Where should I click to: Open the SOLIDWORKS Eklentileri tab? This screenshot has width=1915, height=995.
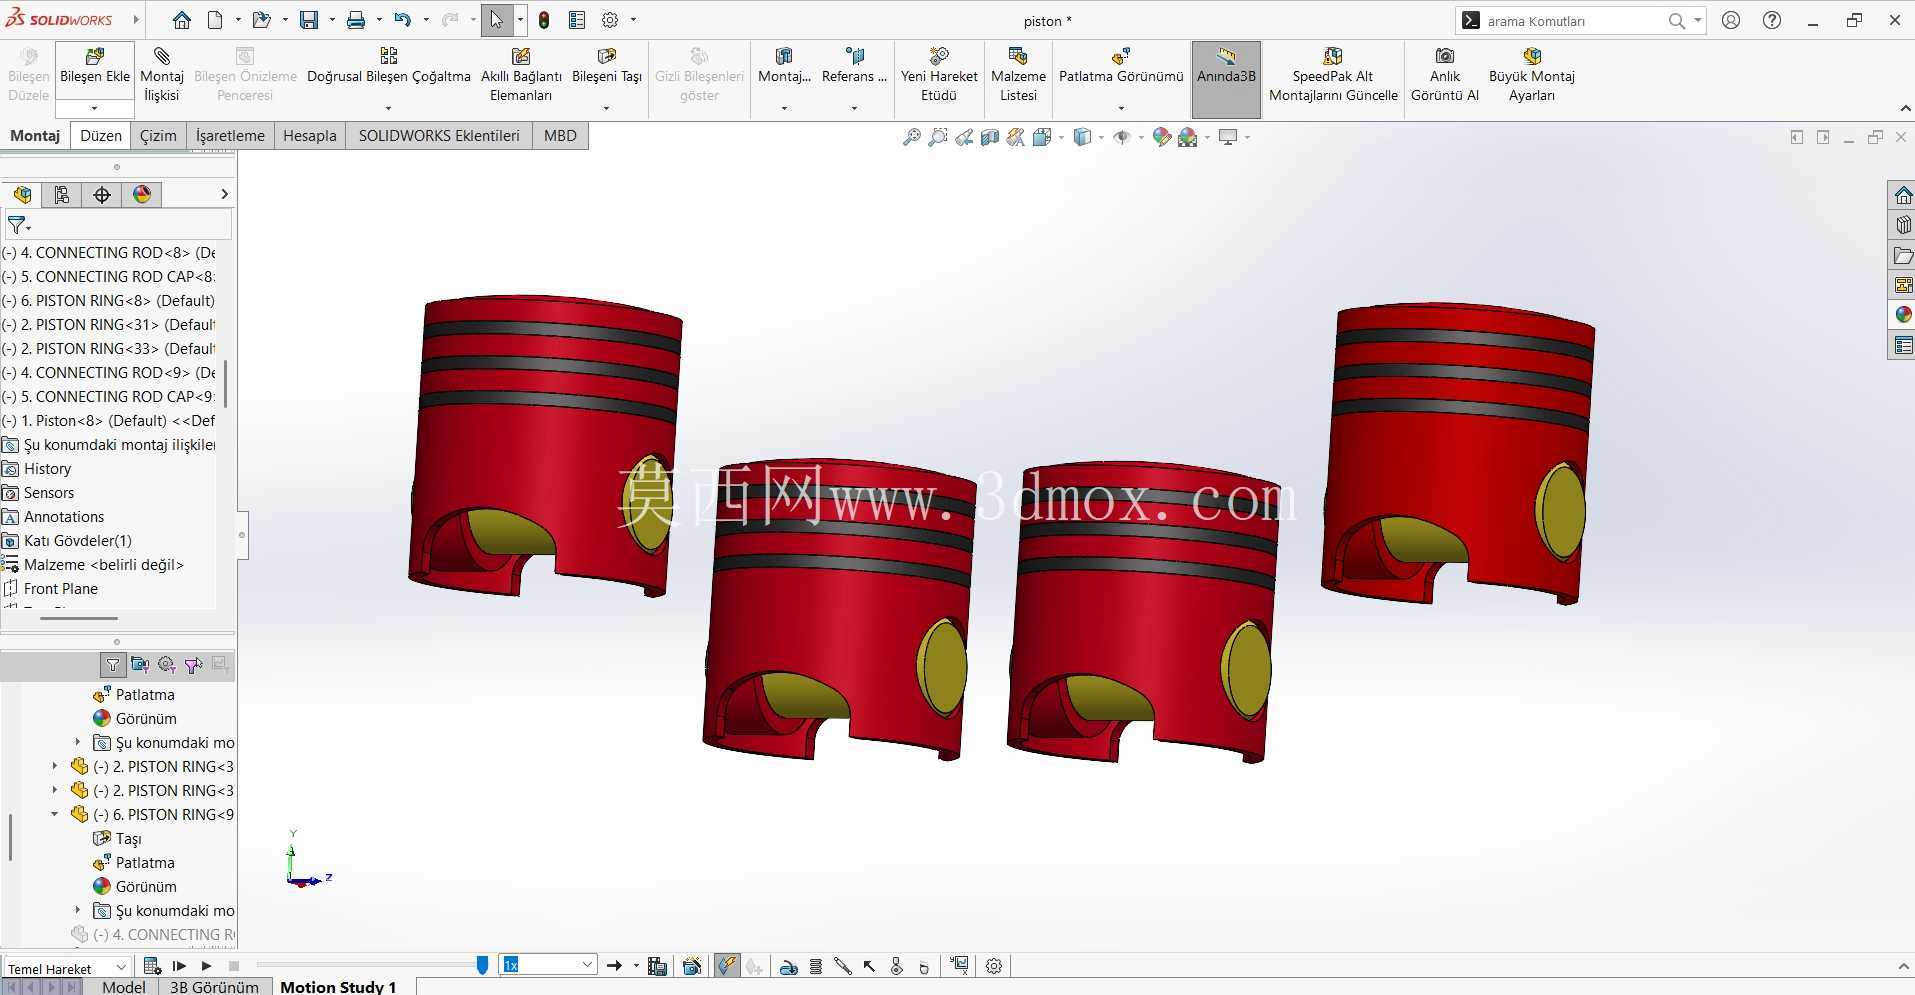[439, 136]
